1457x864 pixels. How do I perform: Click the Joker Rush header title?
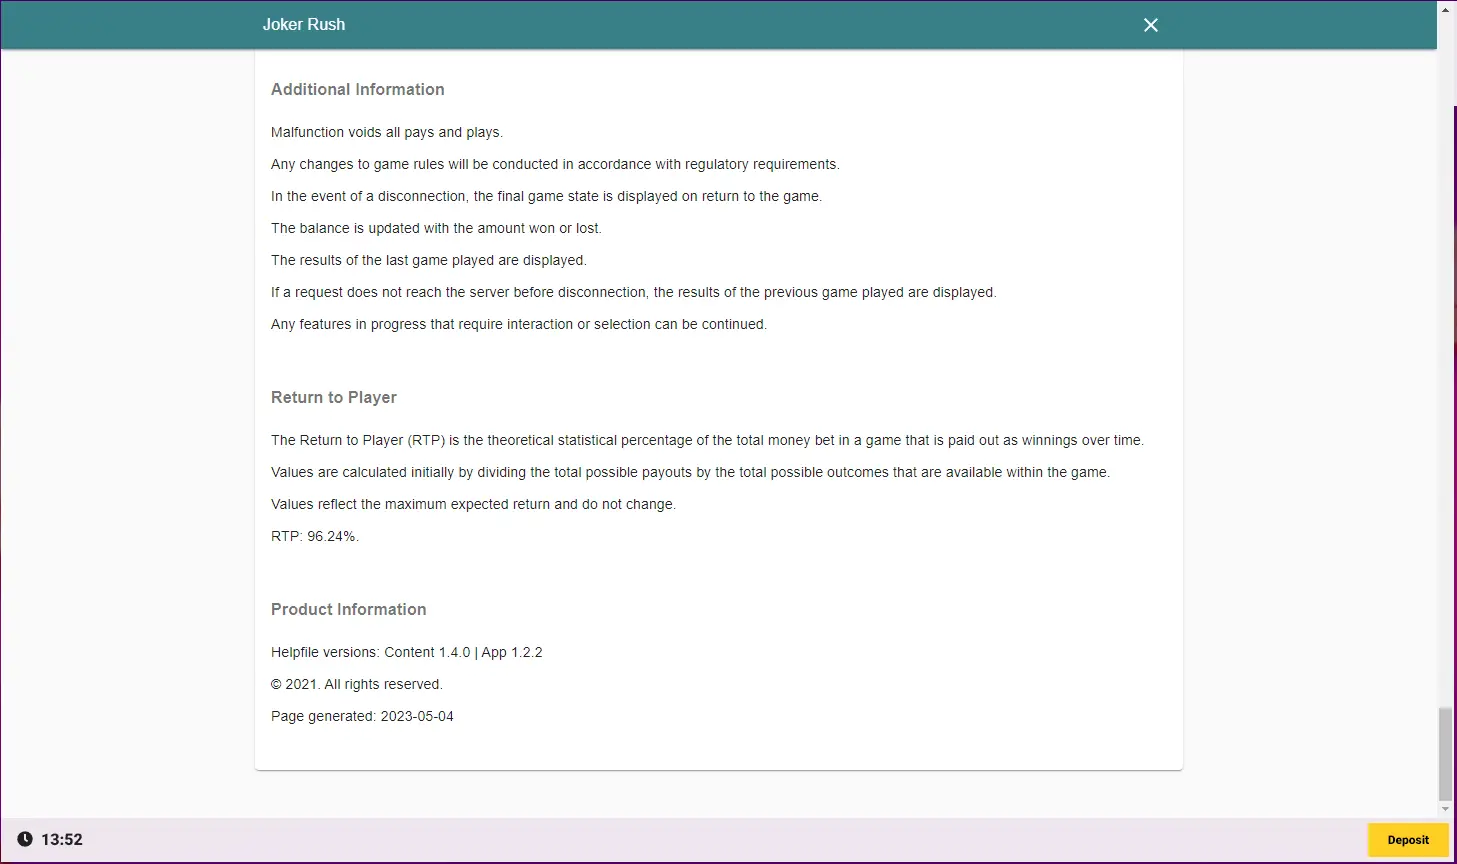[x=304, y=25]
